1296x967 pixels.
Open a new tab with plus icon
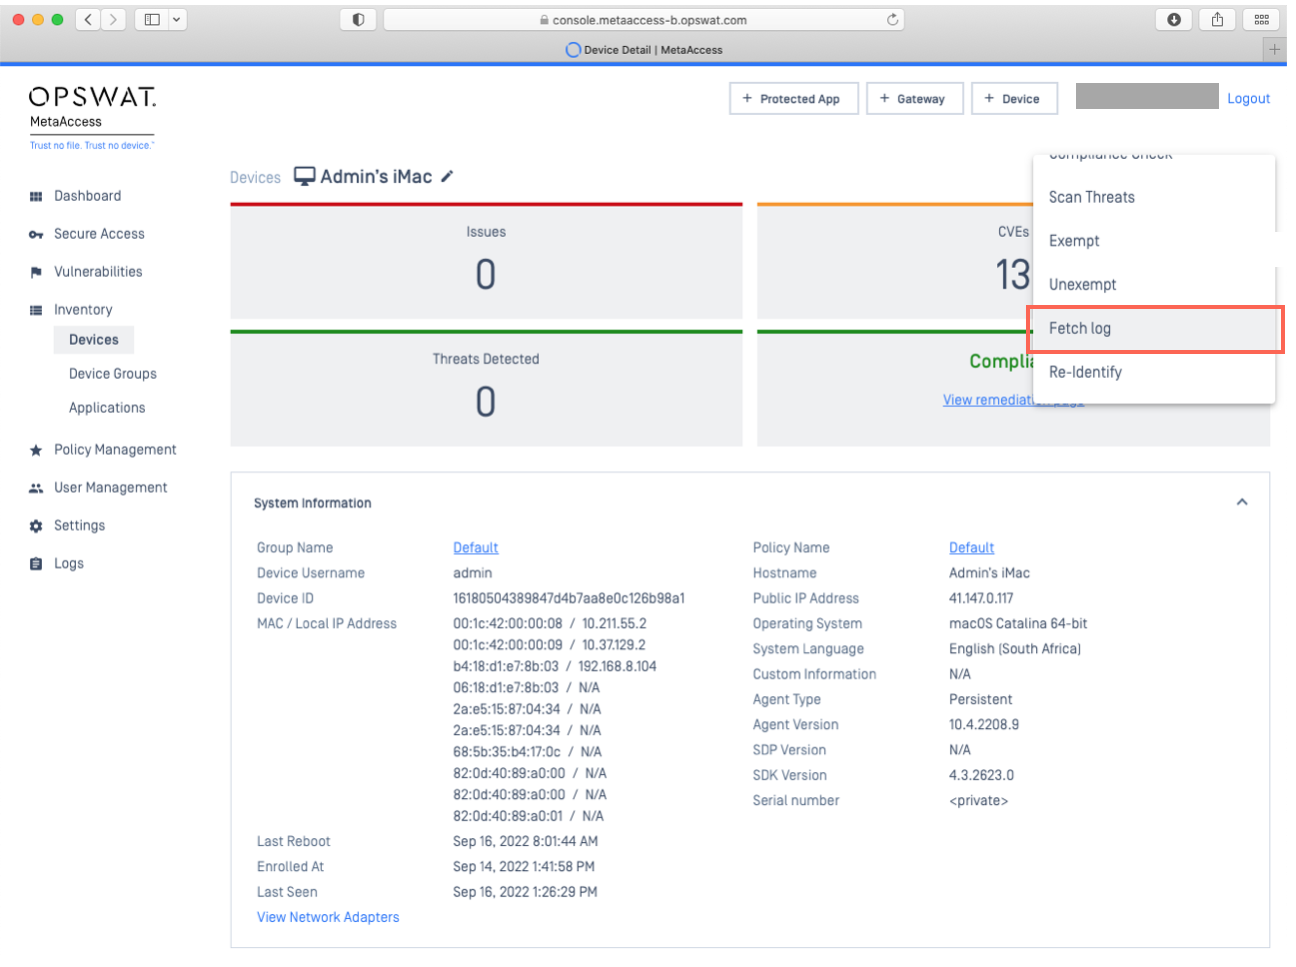pos(1274,49)
